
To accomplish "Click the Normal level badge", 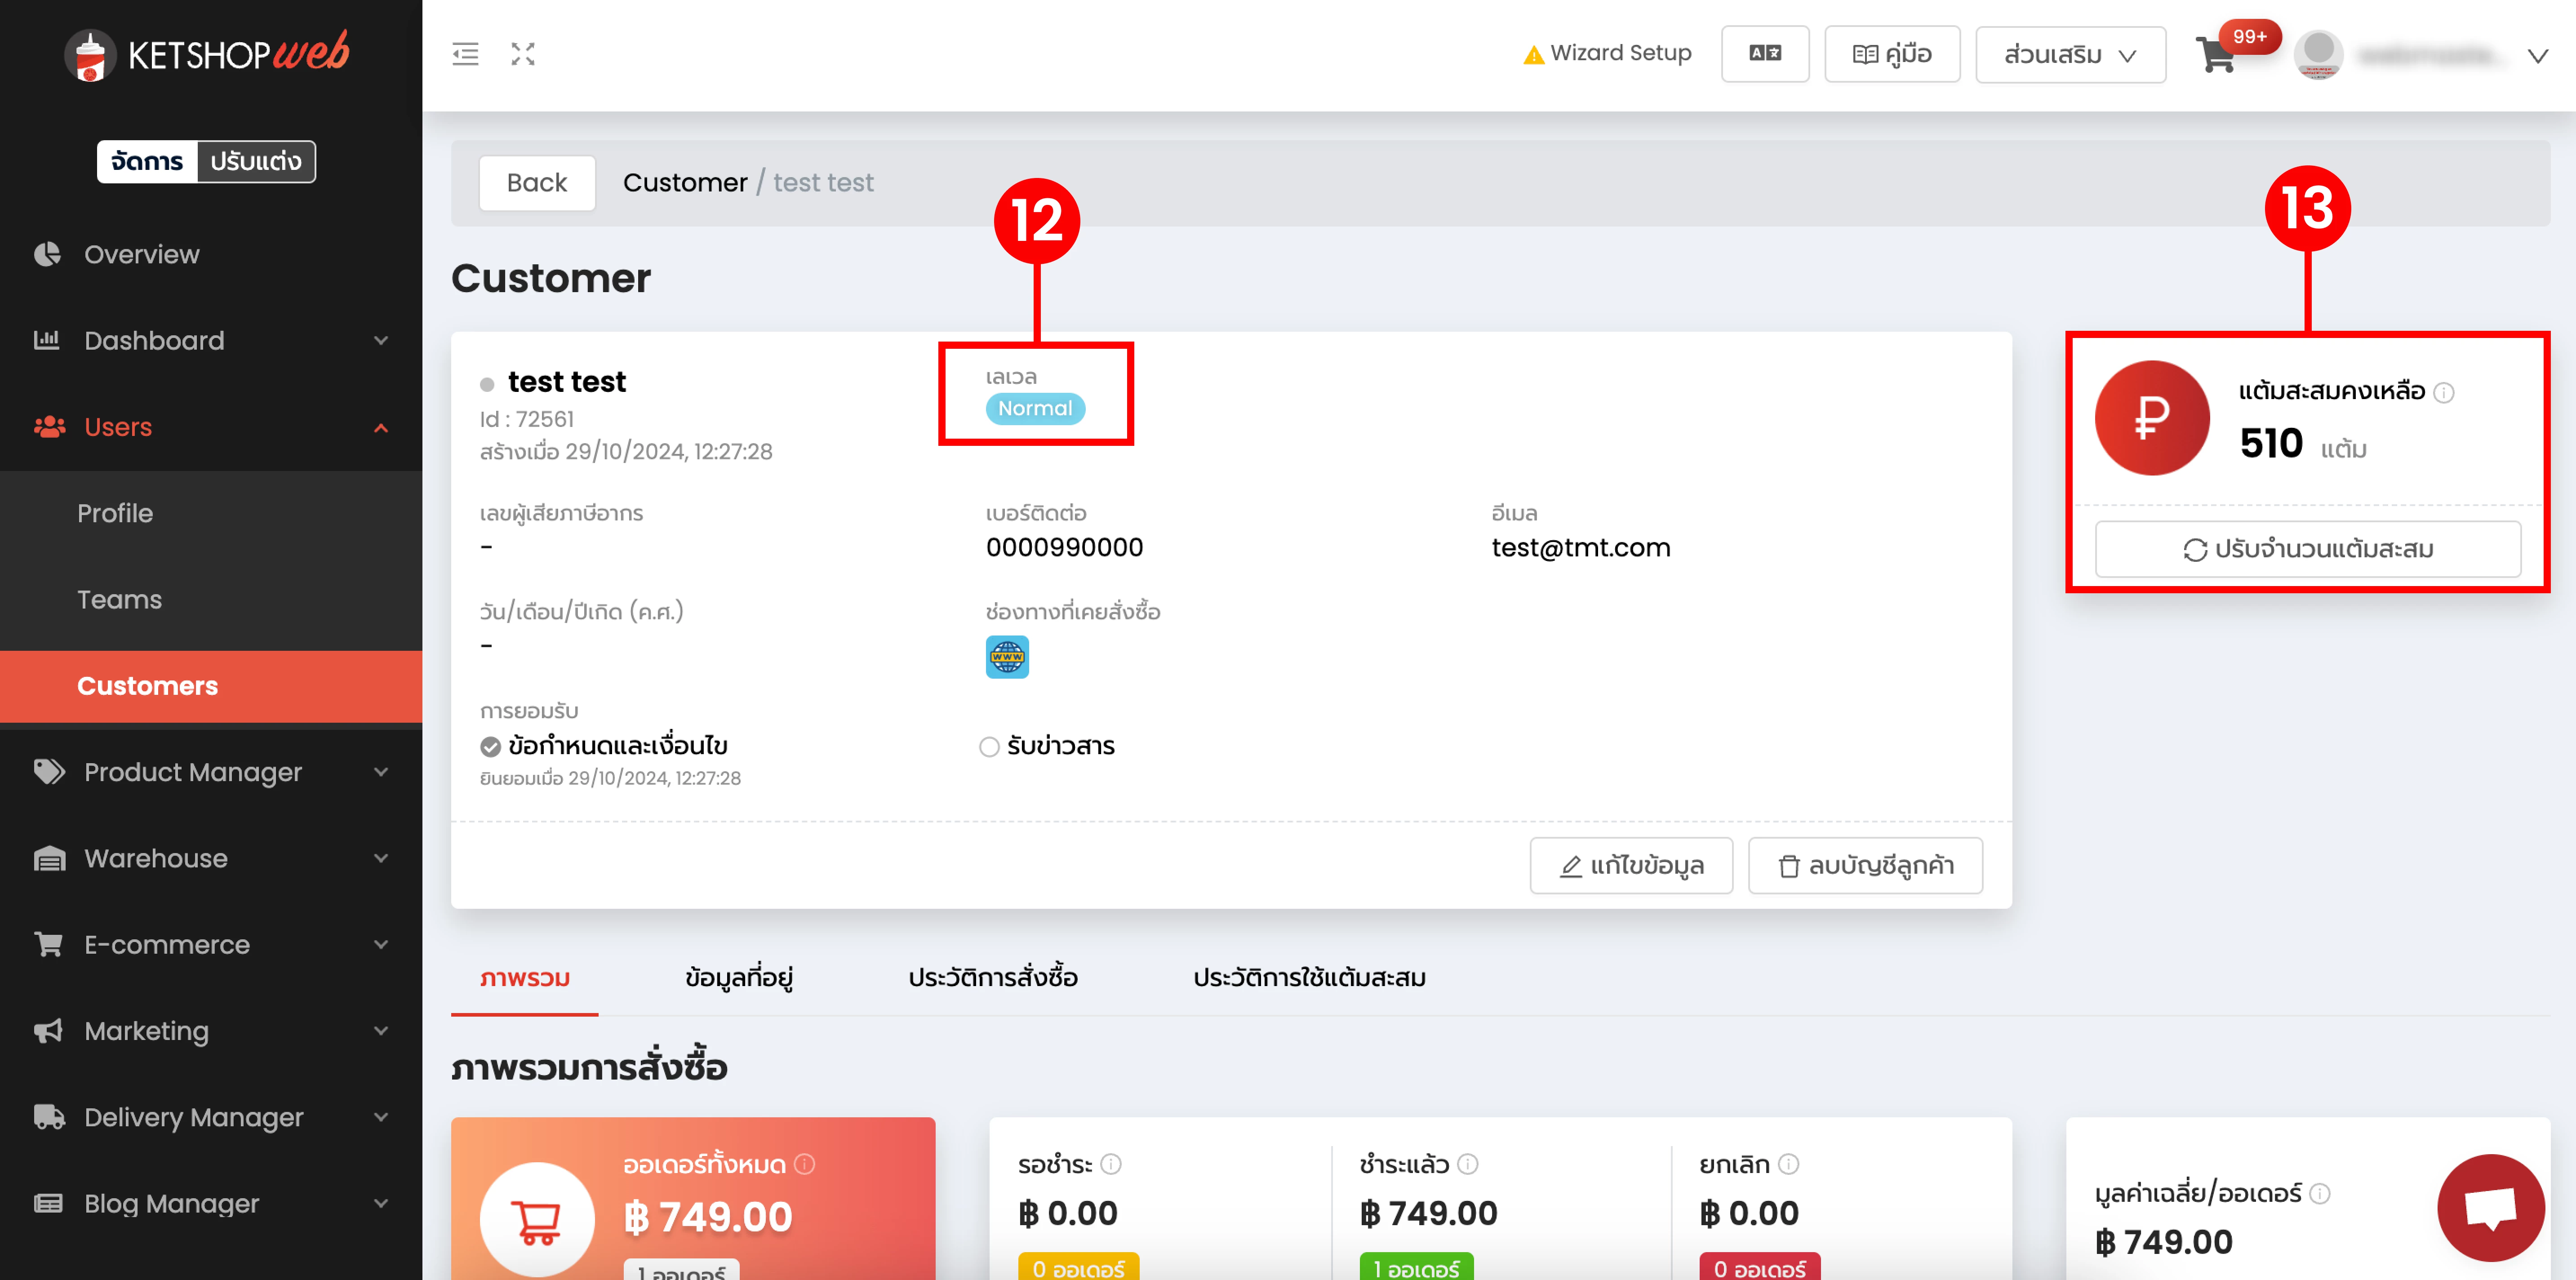I will [x=1035, y=408].
